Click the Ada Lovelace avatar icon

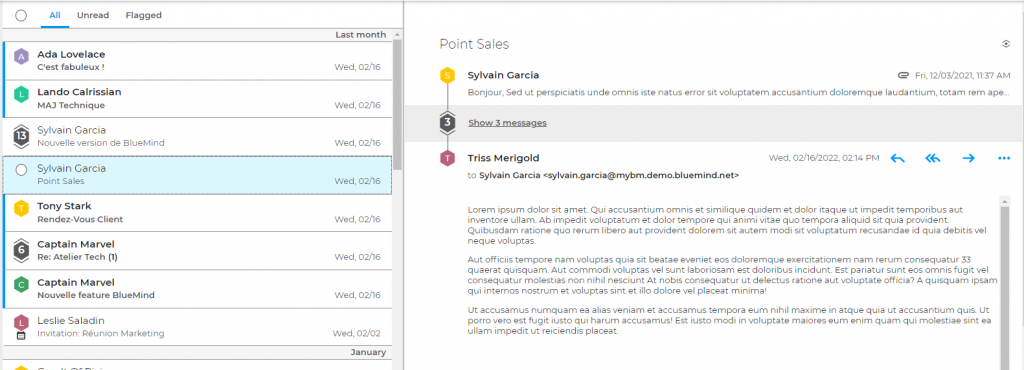pyautogui.click(x=22, y=57)
